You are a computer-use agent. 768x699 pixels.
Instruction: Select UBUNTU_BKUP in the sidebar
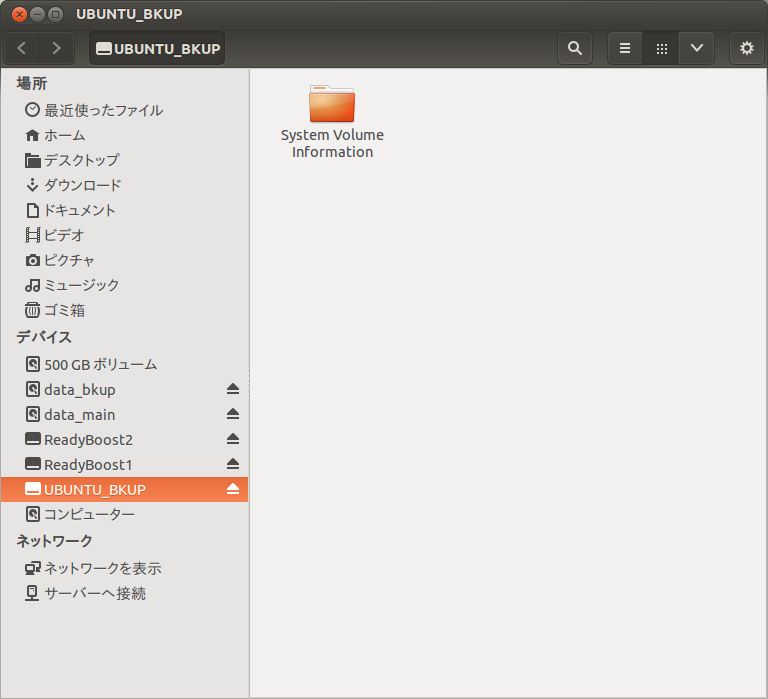click(124, 489)
